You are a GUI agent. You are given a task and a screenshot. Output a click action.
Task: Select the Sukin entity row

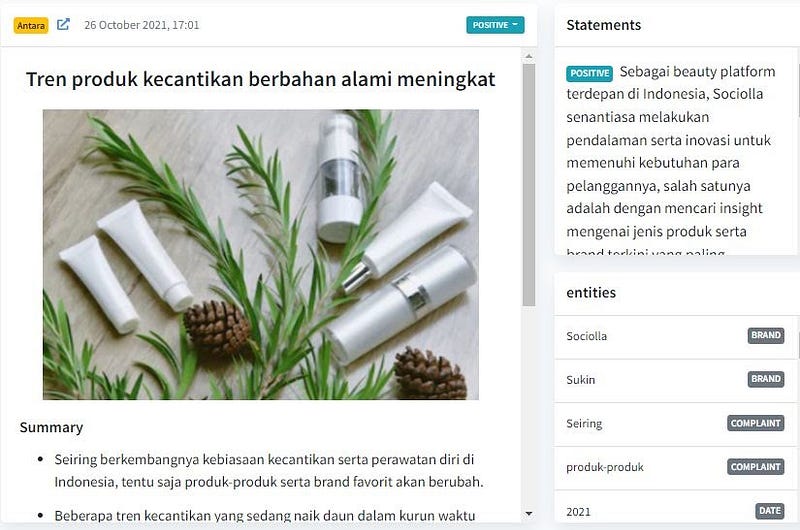[x=675, y=380]
